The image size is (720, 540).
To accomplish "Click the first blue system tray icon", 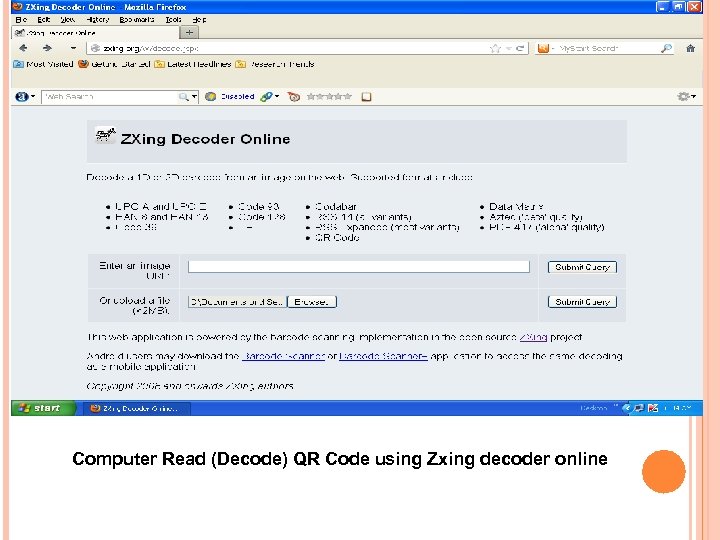I will click(x=626, y=408).
